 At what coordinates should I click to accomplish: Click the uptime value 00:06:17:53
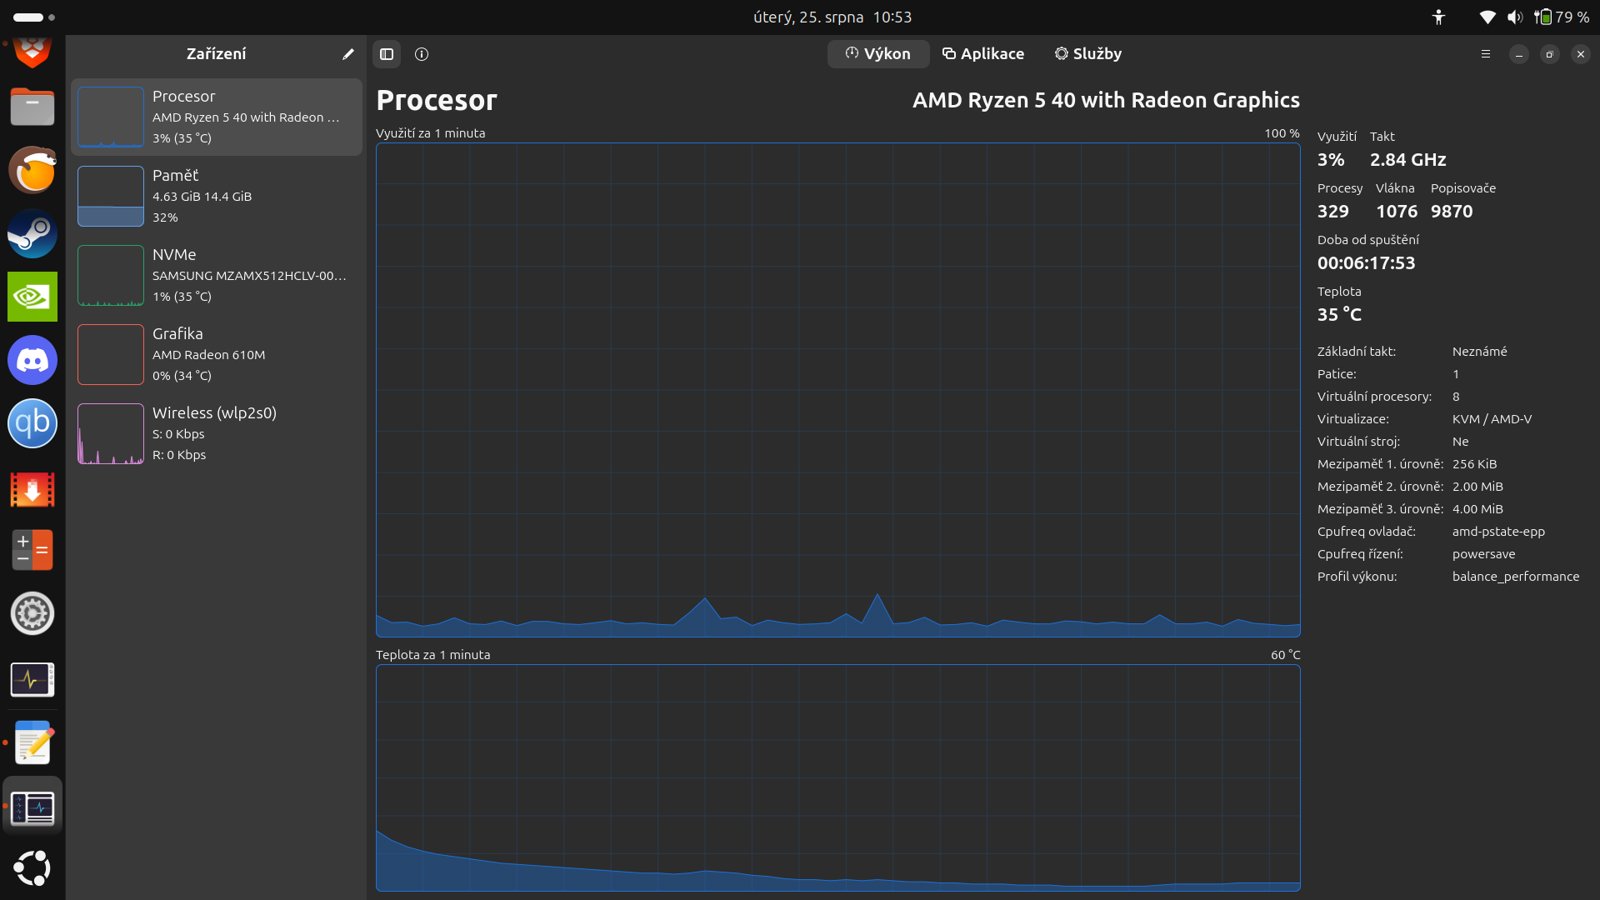click(1366, 264)
